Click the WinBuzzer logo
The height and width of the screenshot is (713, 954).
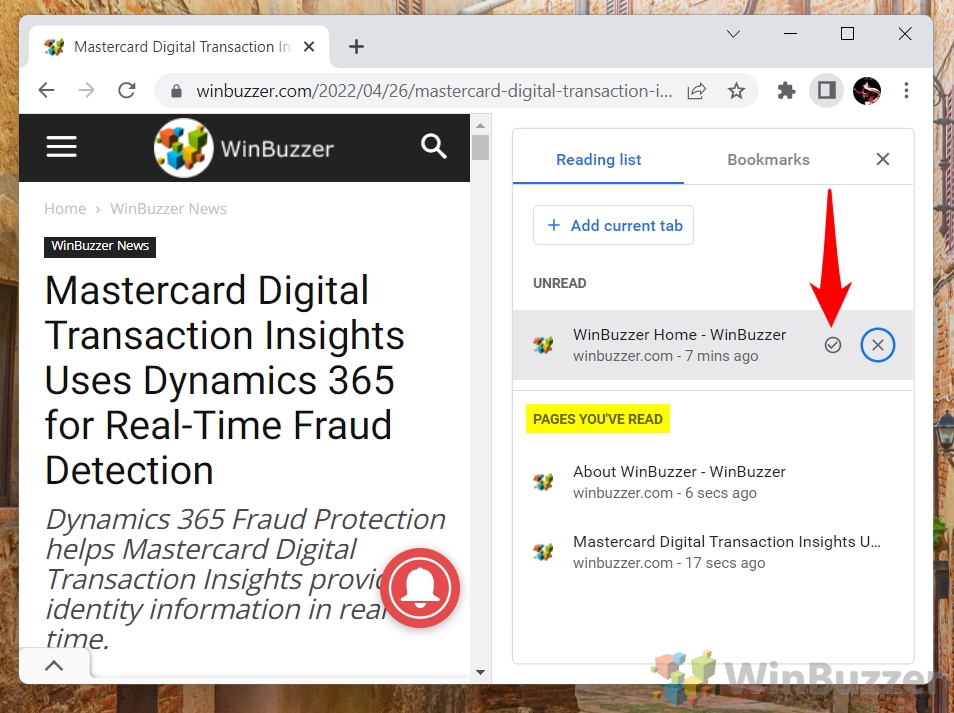[244, 148]
